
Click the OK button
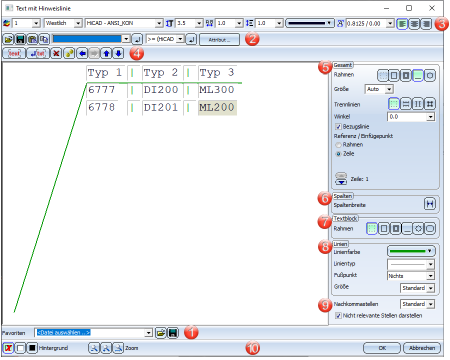pos(382,348)
